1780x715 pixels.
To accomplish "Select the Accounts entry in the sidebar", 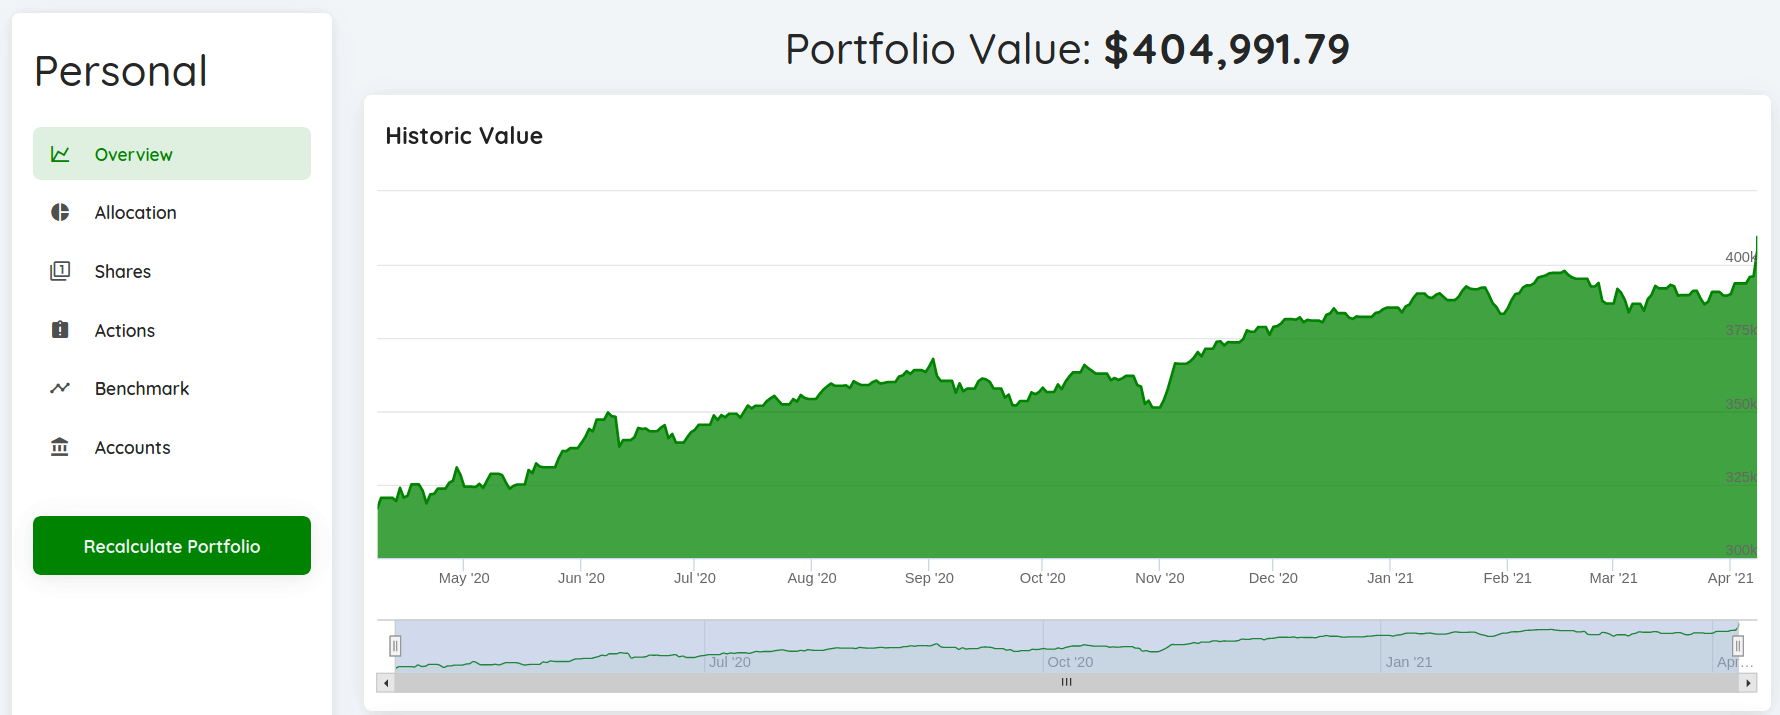I will click(x=132, y=447).
